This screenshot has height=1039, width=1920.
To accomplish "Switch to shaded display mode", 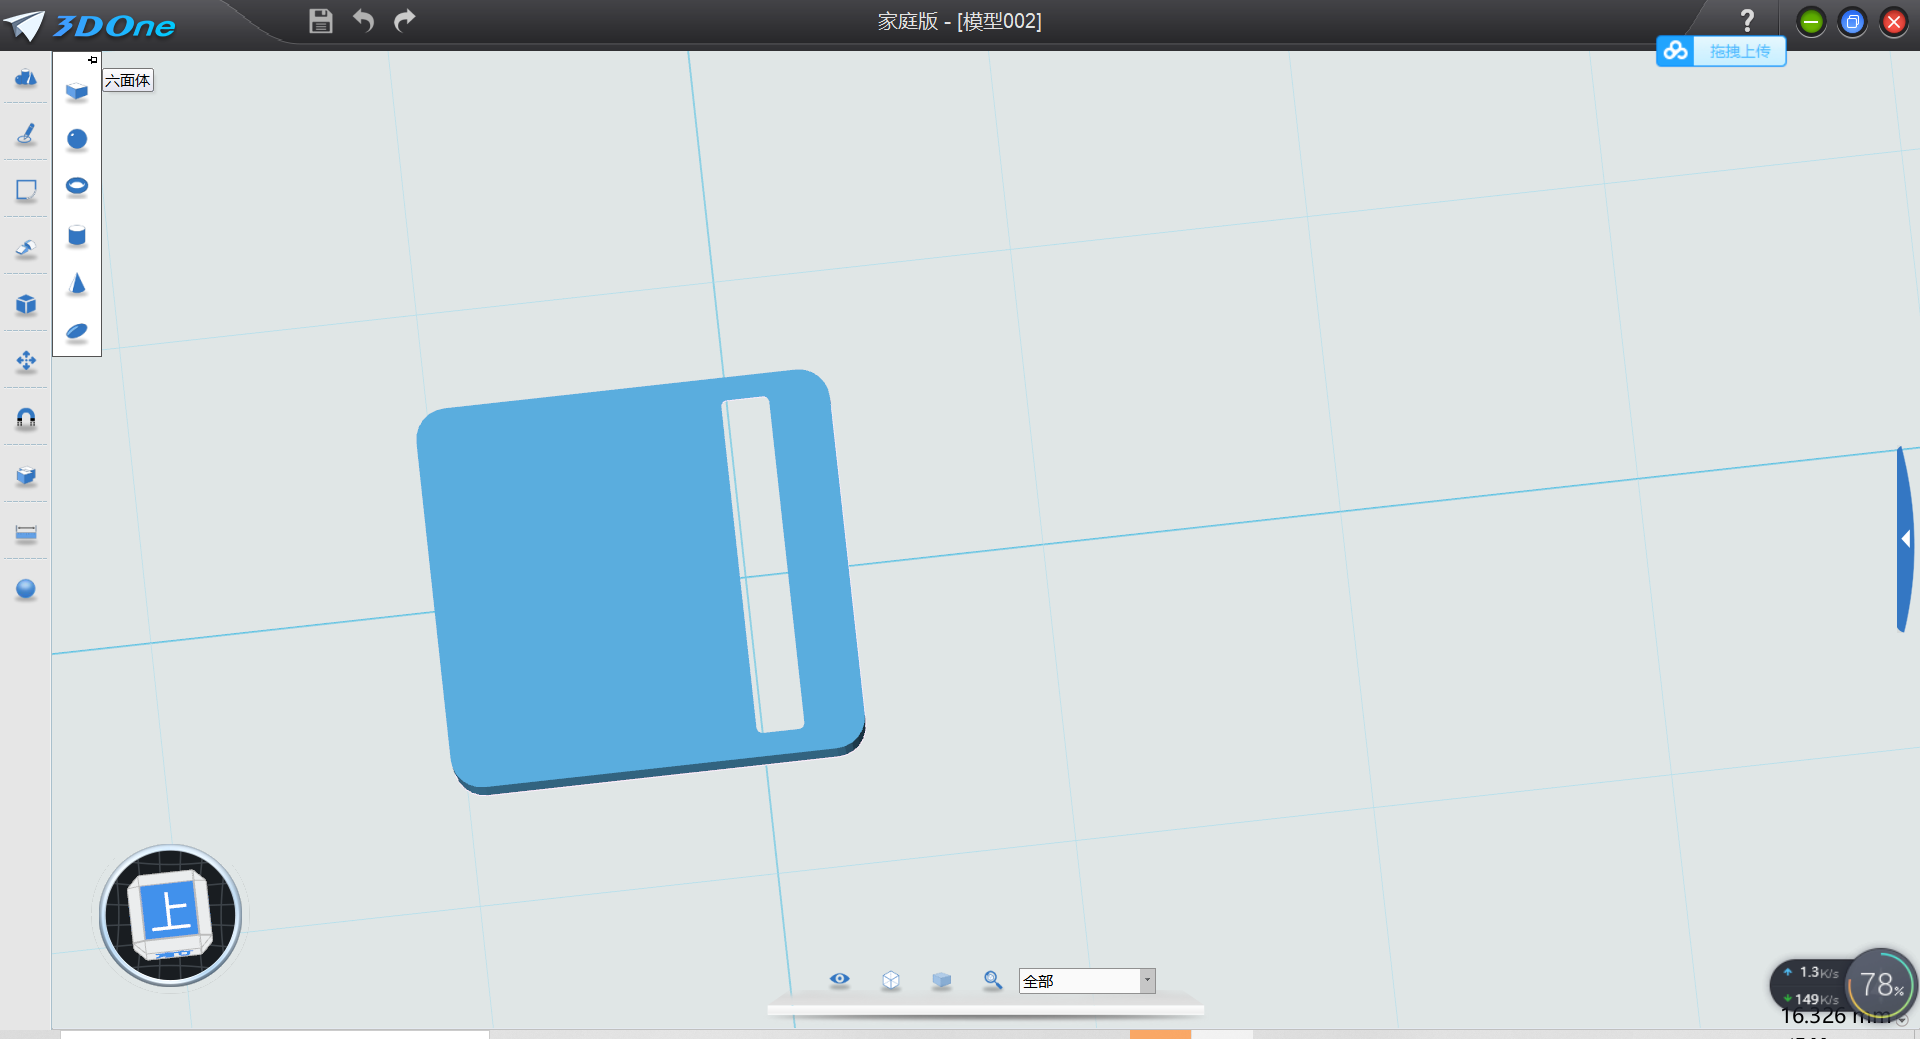I will tap(941, 981).
